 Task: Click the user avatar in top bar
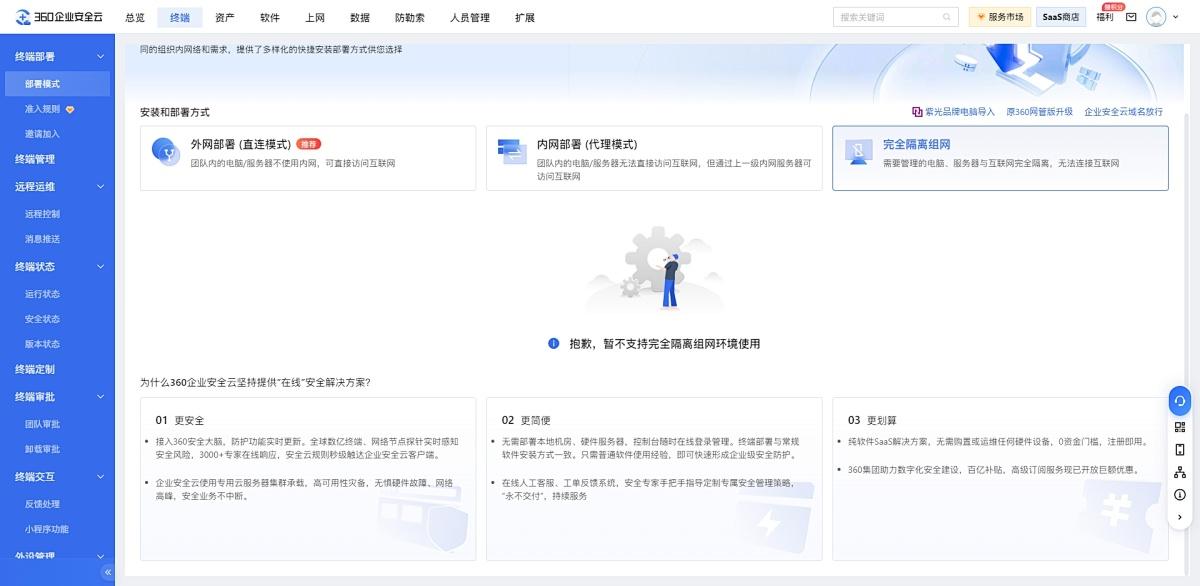pos(1156,17)
